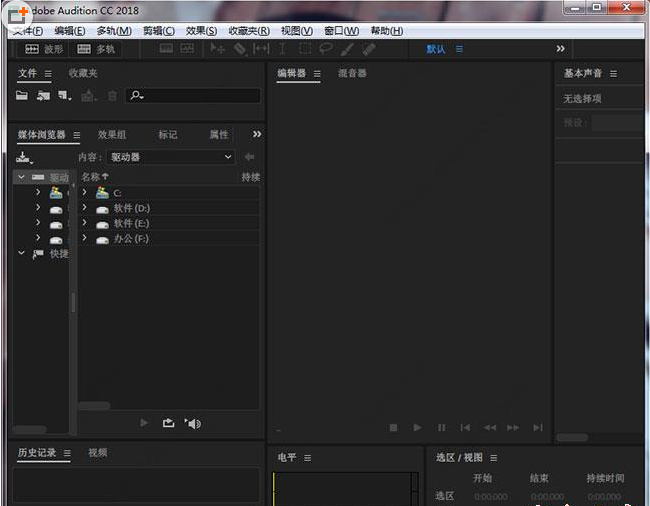Switch to Waveform (波形) view

click(x=44, y=49)
